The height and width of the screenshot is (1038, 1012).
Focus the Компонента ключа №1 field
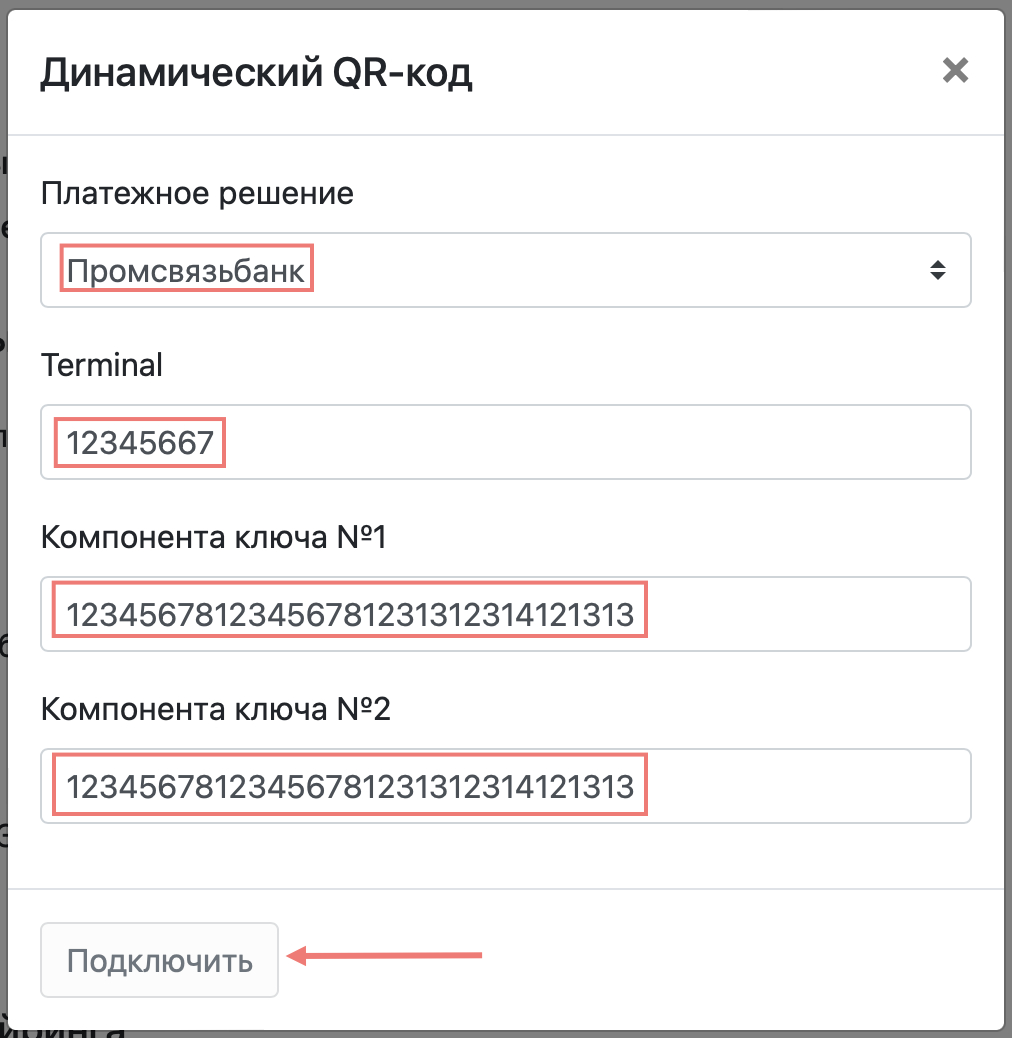[506, 614]
